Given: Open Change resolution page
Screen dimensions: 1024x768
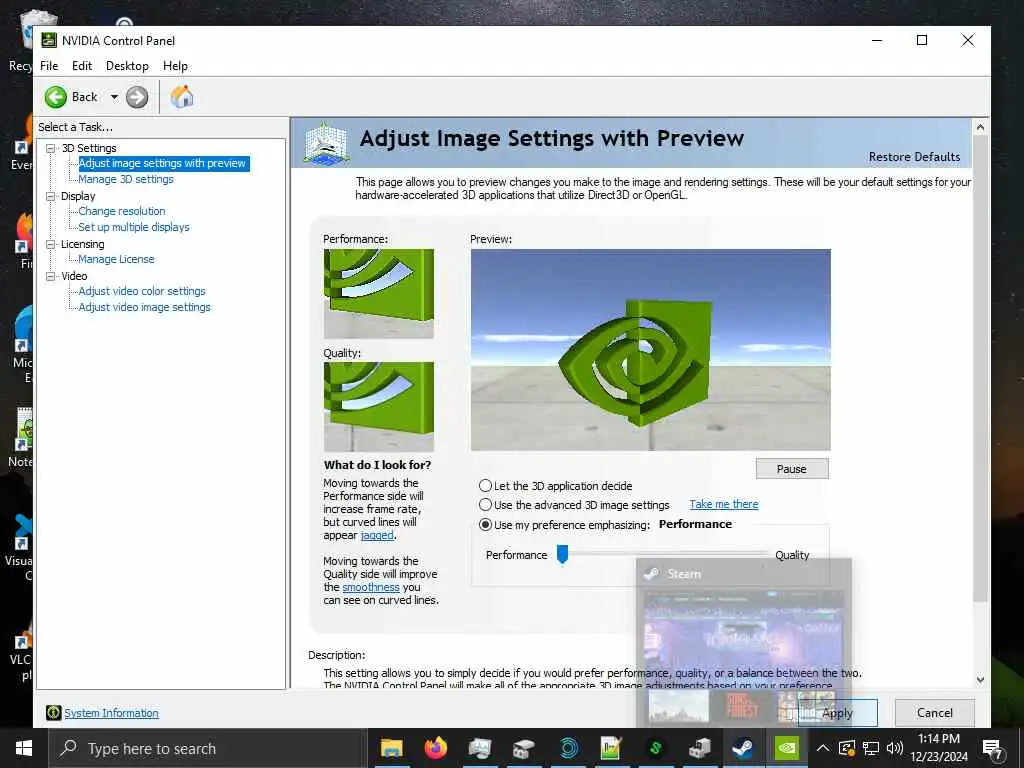Looking at the screenshot, I should click(122, 211).
